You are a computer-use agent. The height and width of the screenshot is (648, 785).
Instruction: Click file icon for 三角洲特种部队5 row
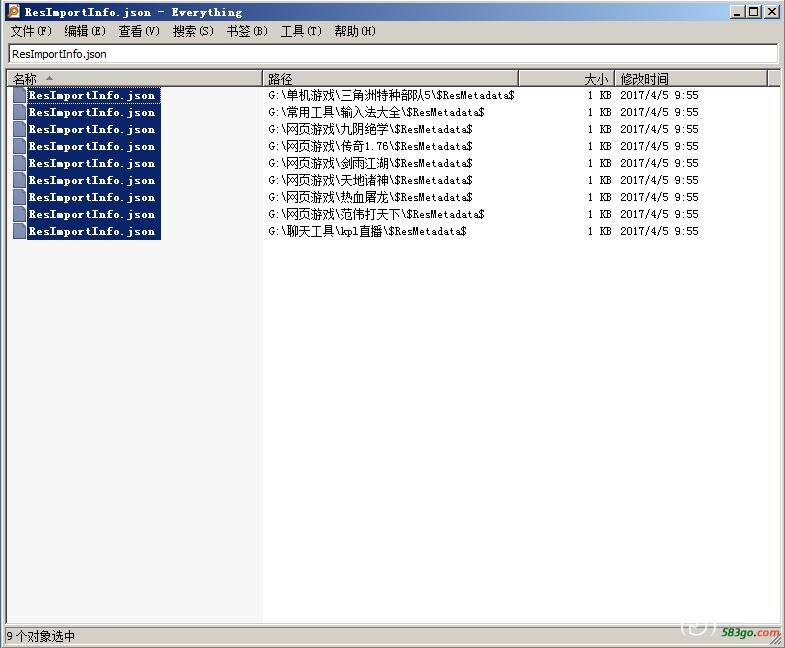20,95
